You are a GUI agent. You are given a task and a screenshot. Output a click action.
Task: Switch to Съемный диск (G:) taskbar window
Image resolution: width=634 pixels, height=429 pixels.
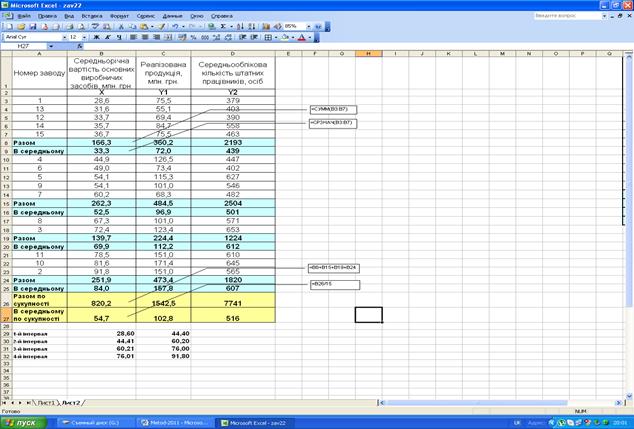click(x=93, y=423)
